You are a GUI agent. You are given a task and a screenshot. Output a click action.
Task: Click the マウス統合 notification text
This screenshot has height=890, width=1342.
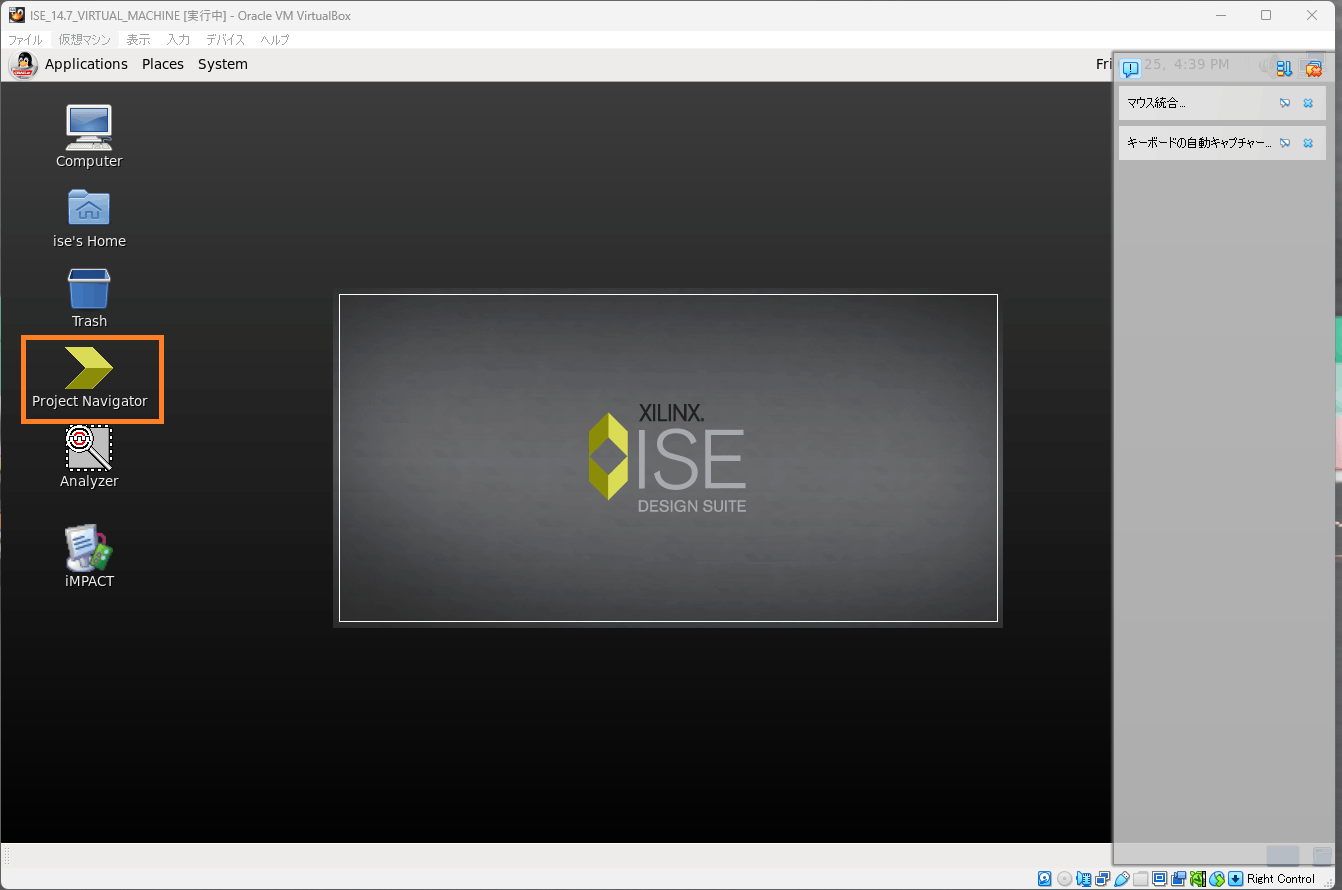(1156, 103)
